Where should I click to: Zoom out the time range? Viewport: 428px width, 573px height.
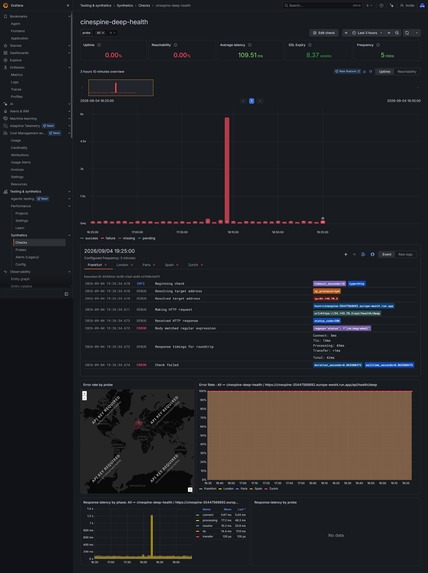pos(397,33)
